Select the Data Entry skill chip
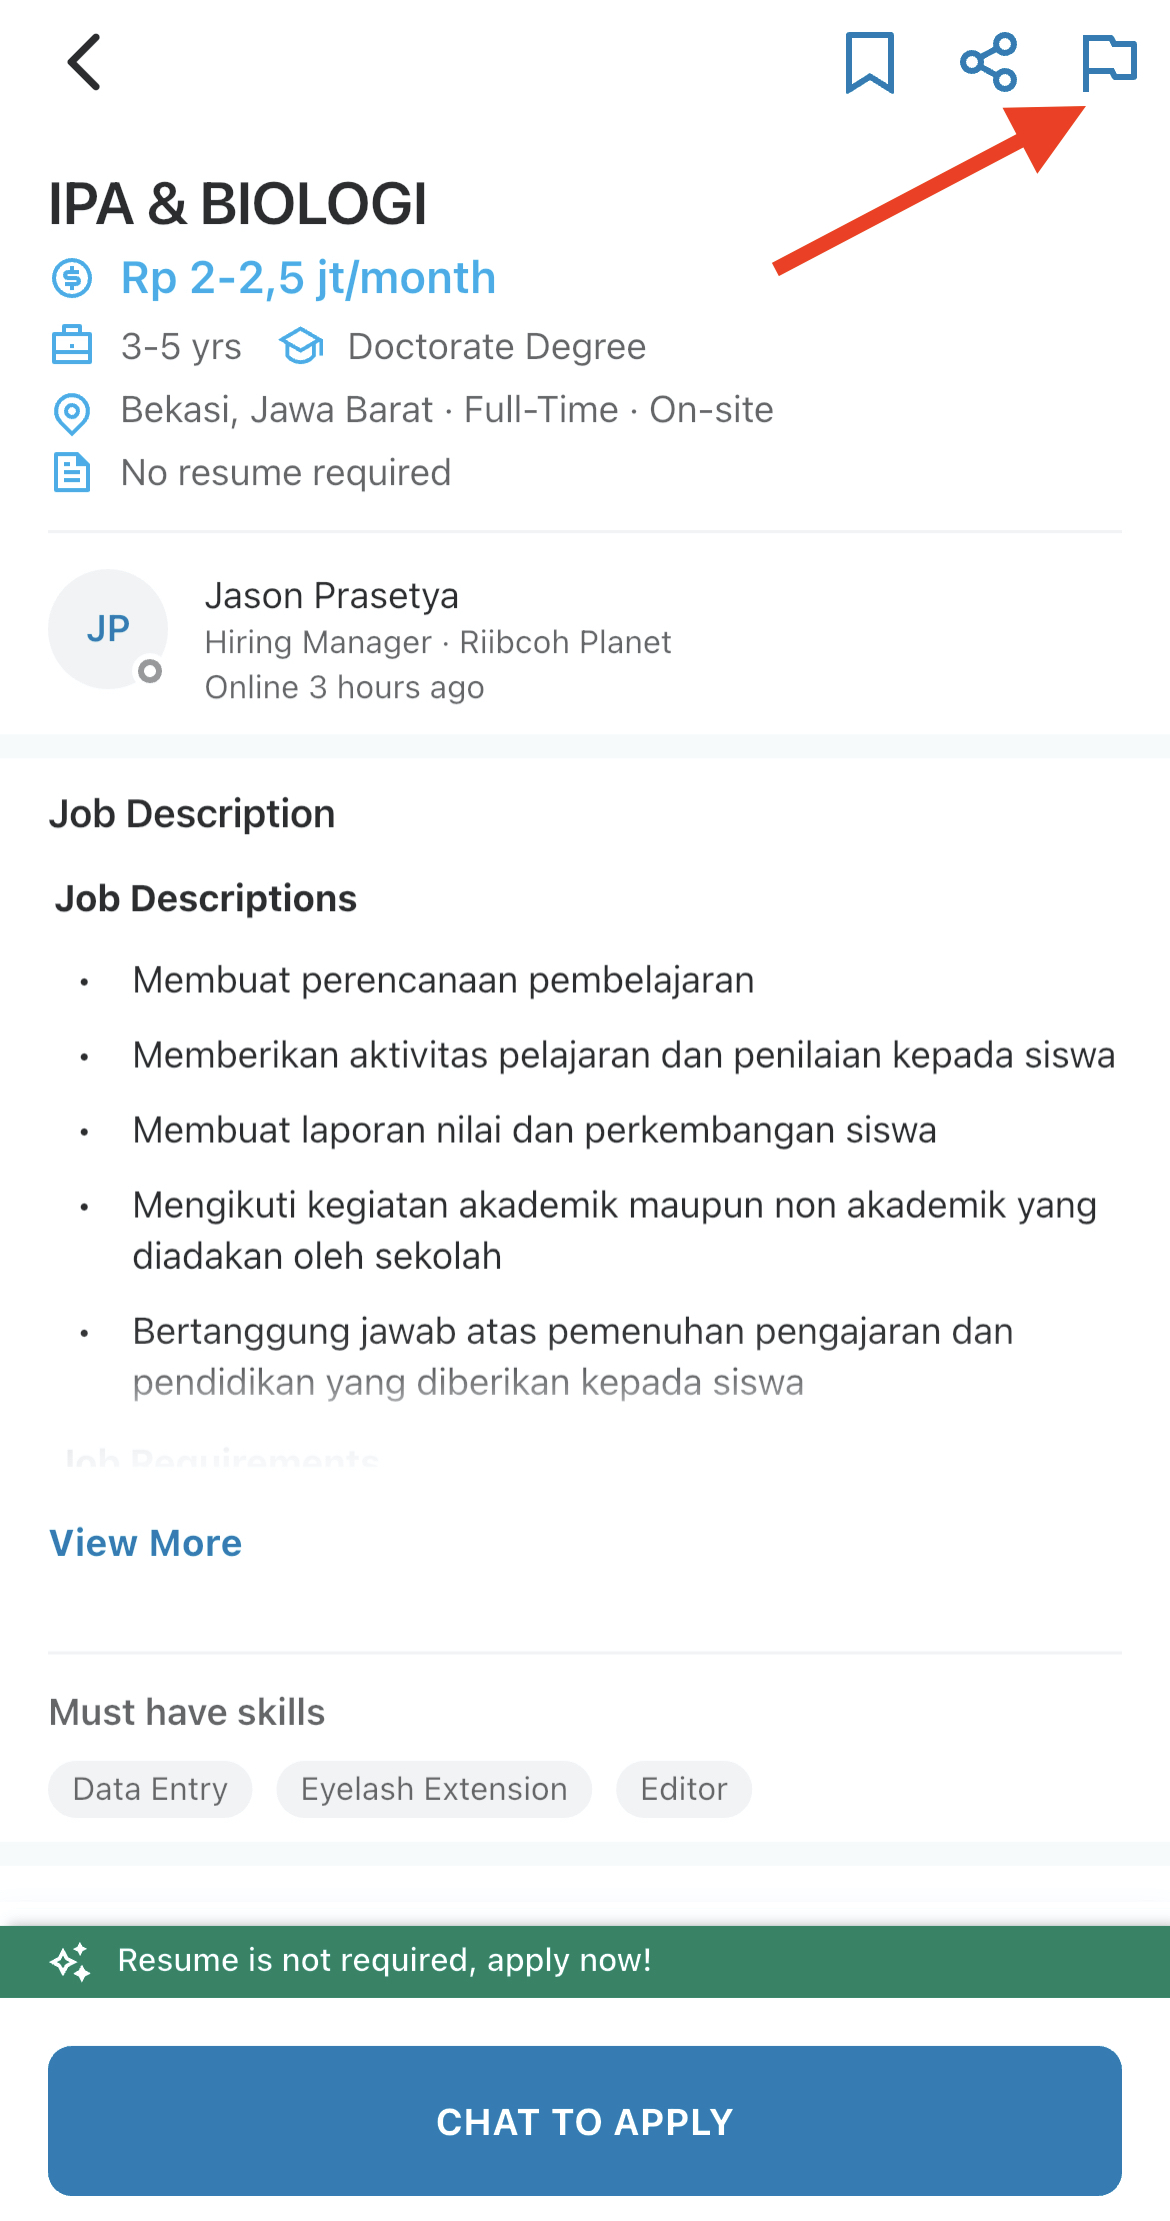The height and width of the screenshot is (2221, 1170). (x=150, y=1789)
